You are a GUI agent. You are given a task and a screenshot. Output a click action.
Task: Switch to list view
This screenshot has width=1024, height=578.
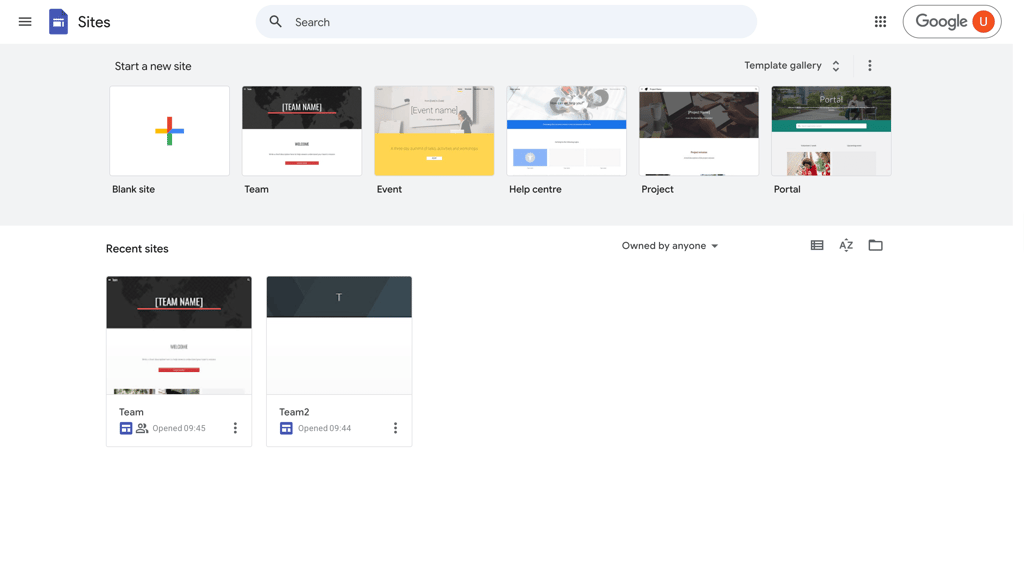click(816, 245)
